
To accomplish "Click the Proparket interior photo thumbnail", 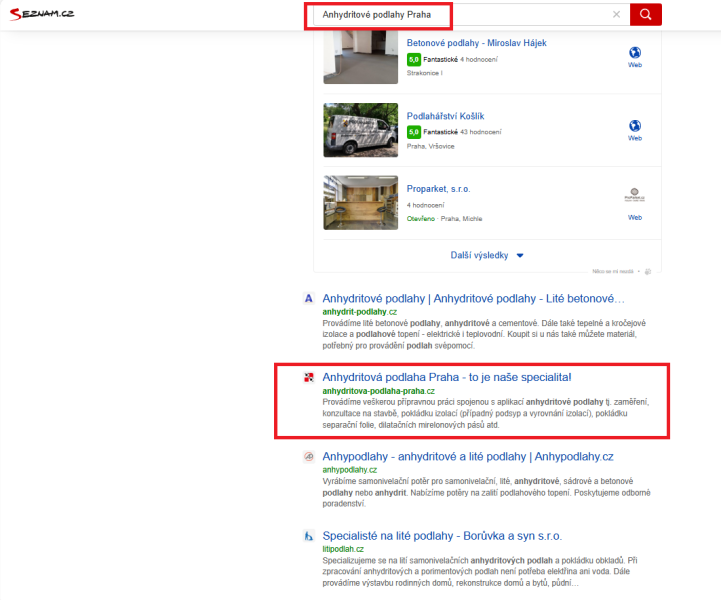I will 360,202.
